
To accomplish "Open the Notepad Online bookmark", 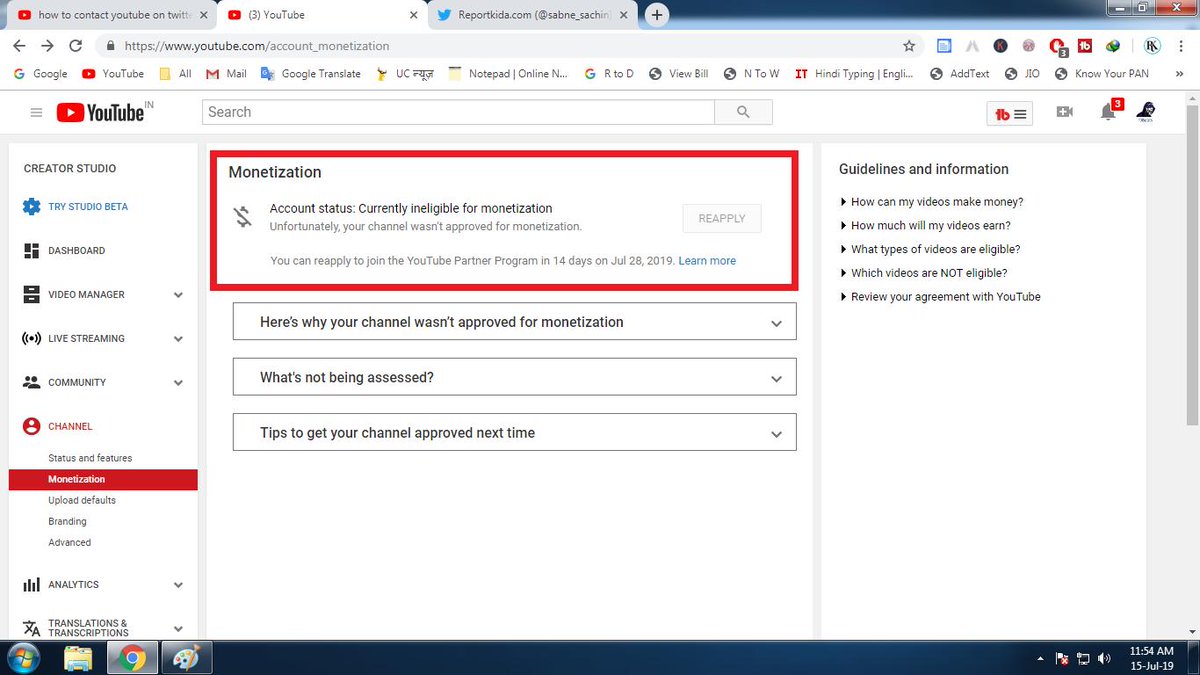I will point(508,74).
